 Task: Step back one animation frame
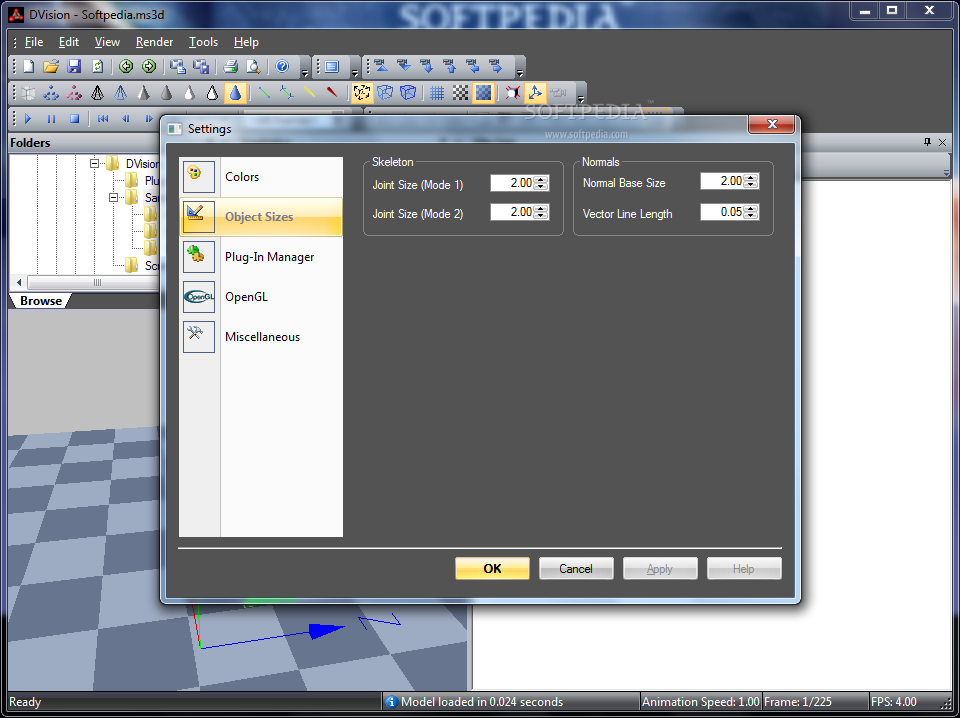coord(126,119)
